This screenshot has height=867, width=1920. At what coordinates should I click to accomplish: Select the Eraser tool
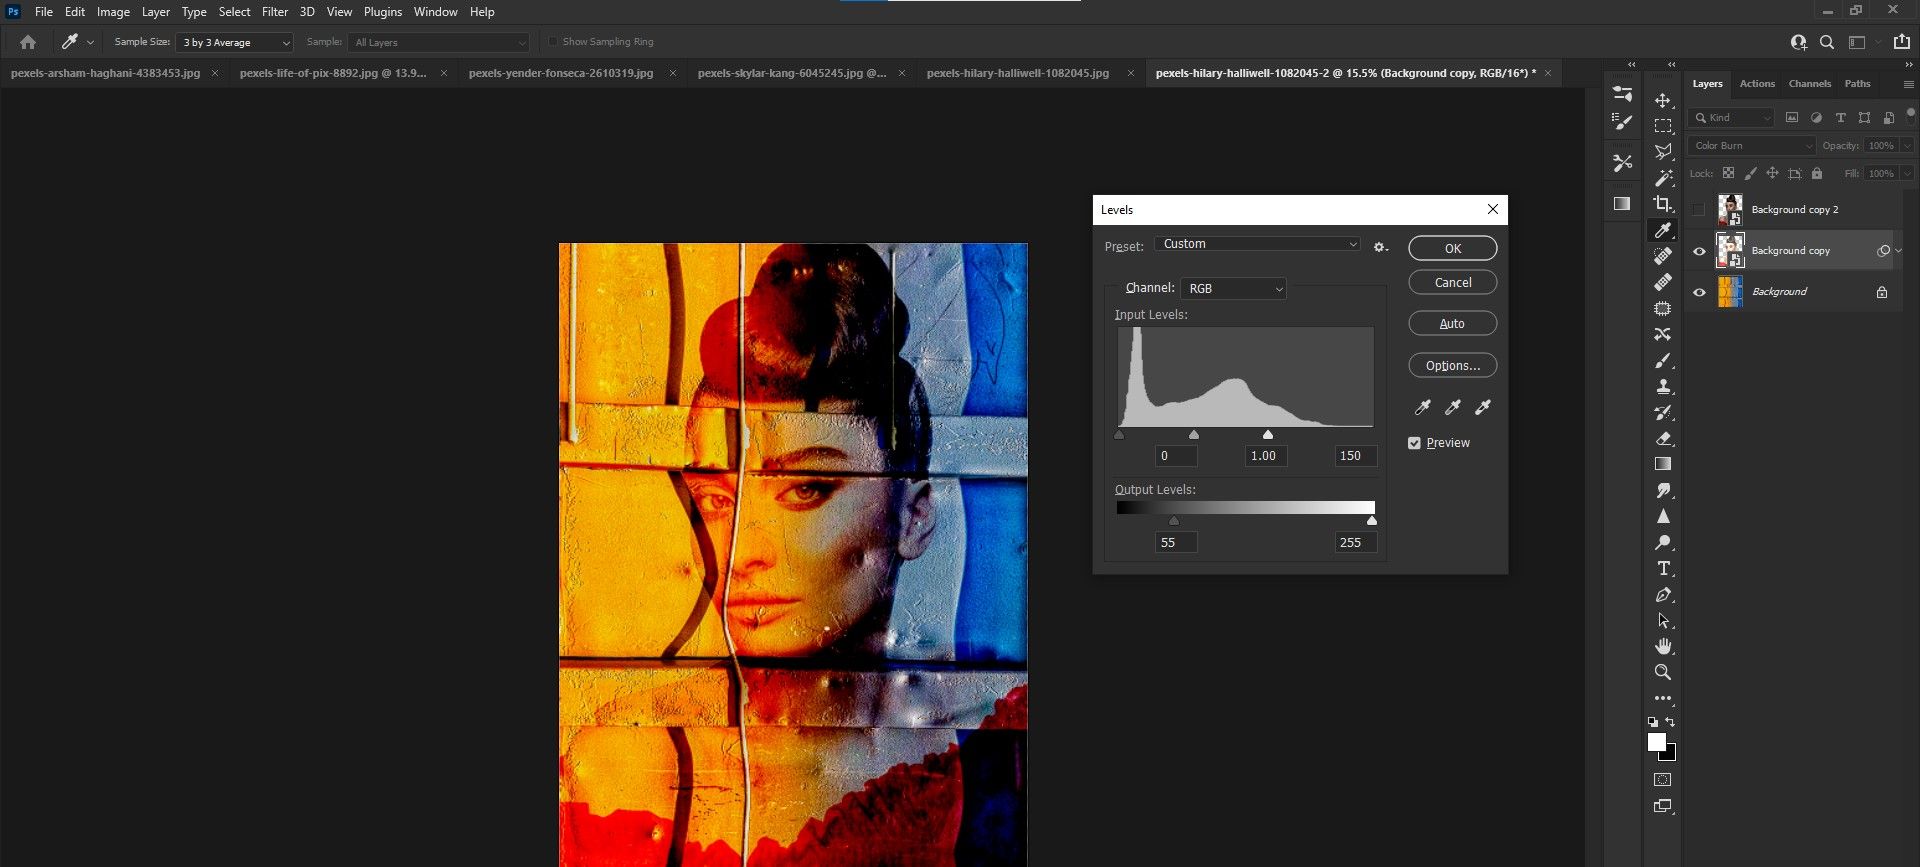tap(1663, 439)
